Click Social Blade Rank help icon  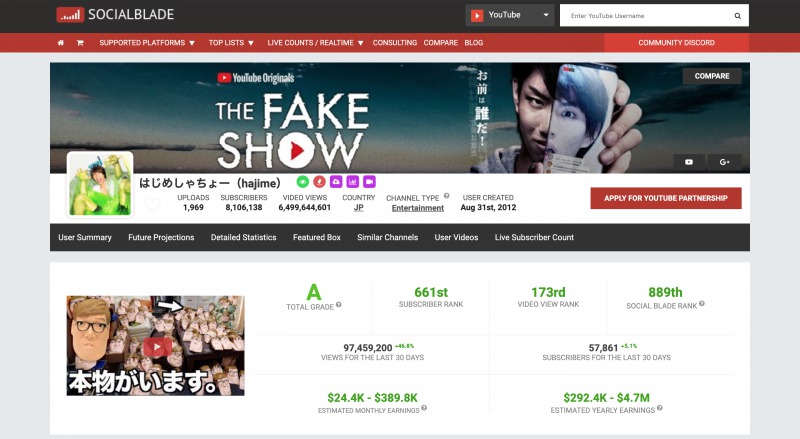click(702, 303)
